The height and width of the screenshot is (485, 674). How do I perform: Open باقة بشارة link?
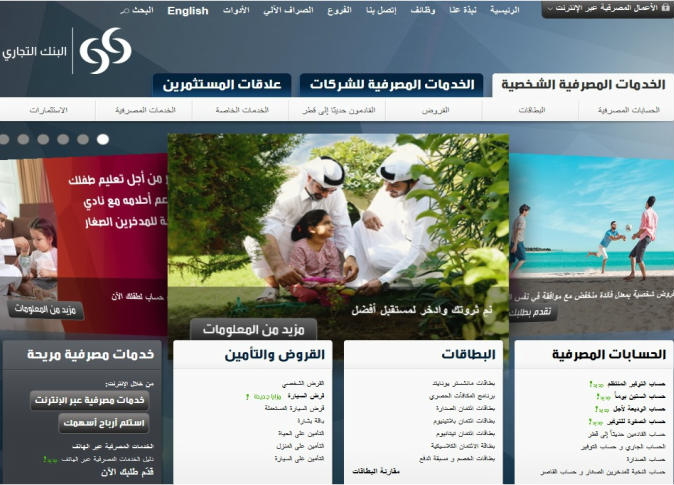[311, 421]
